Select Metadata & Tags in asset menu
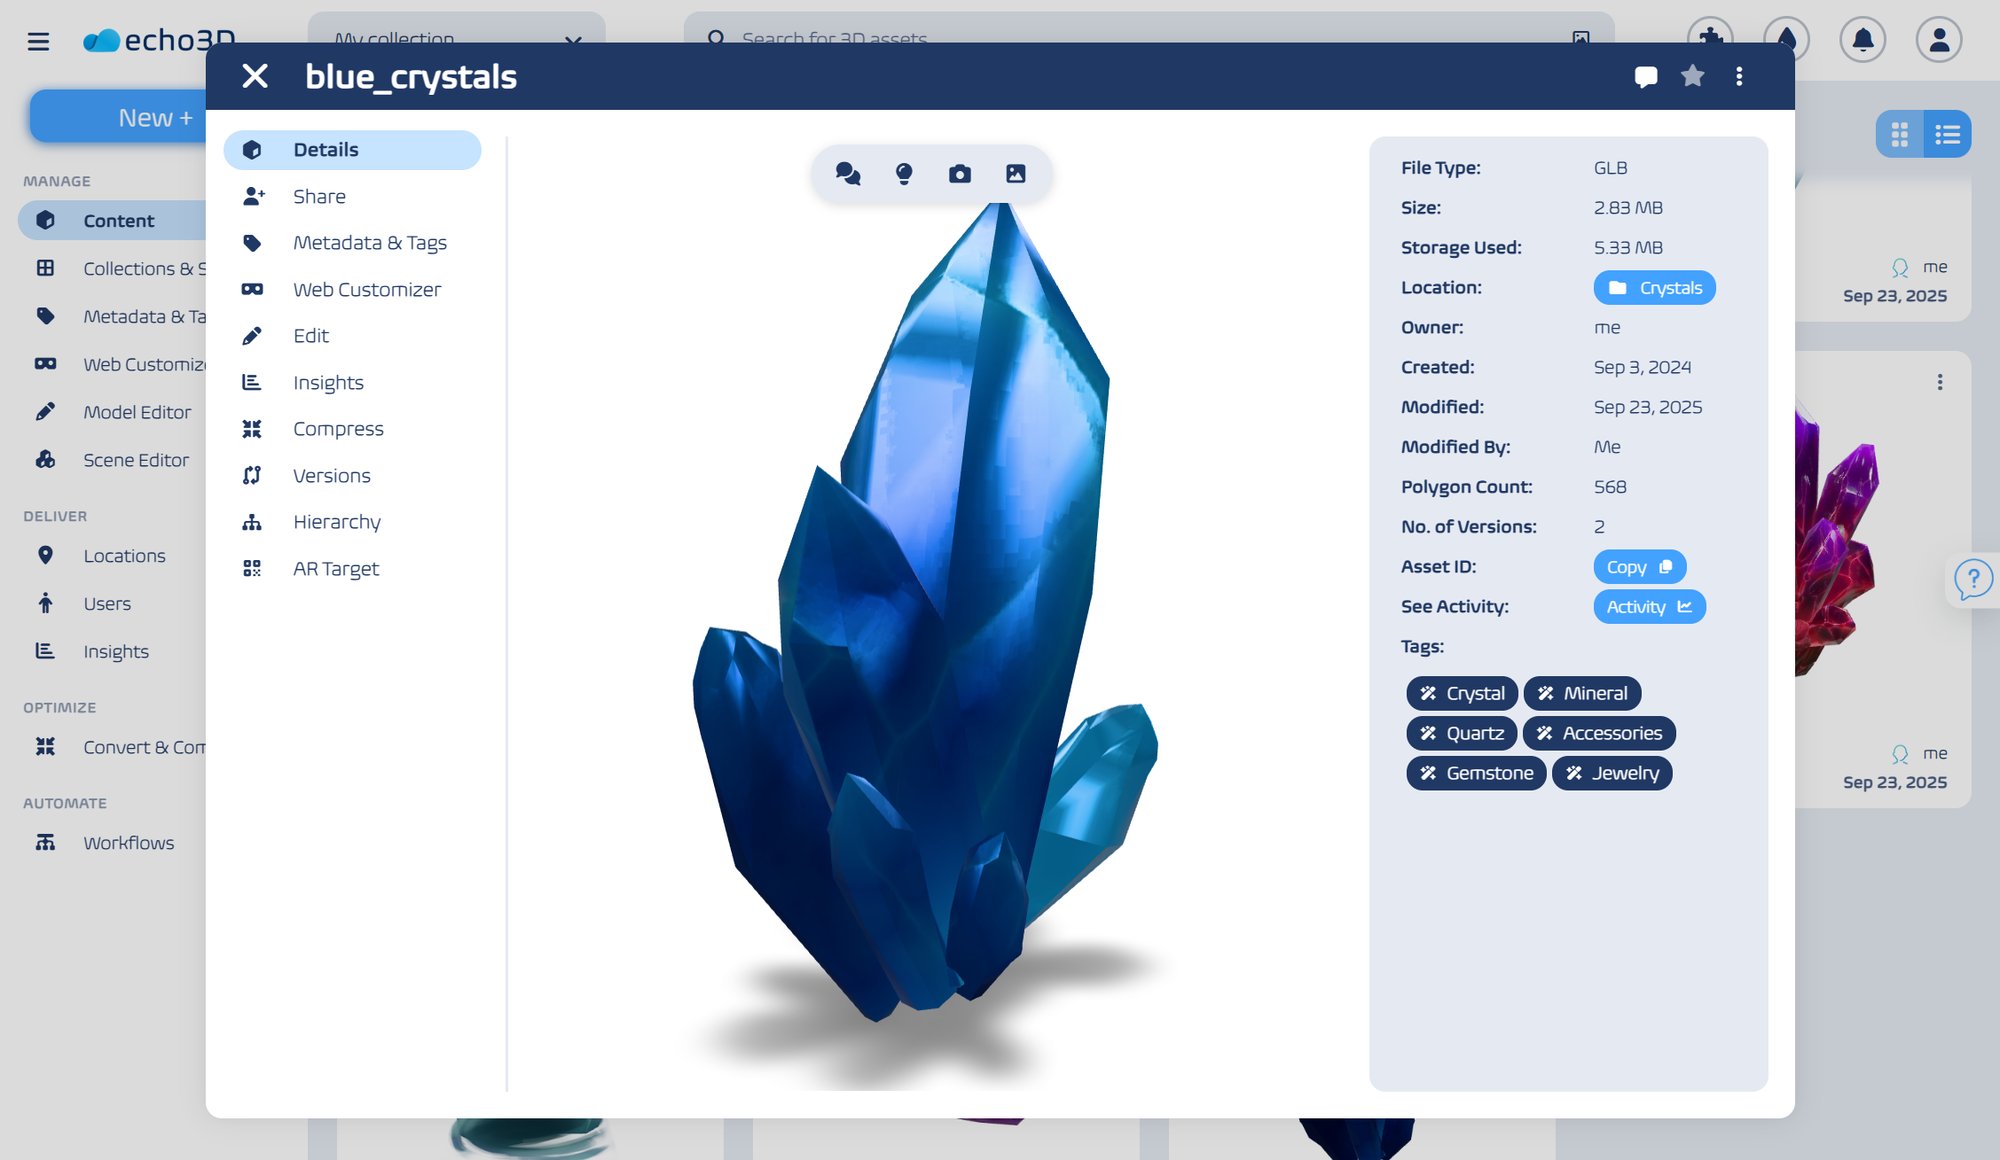 coord(369,243)
